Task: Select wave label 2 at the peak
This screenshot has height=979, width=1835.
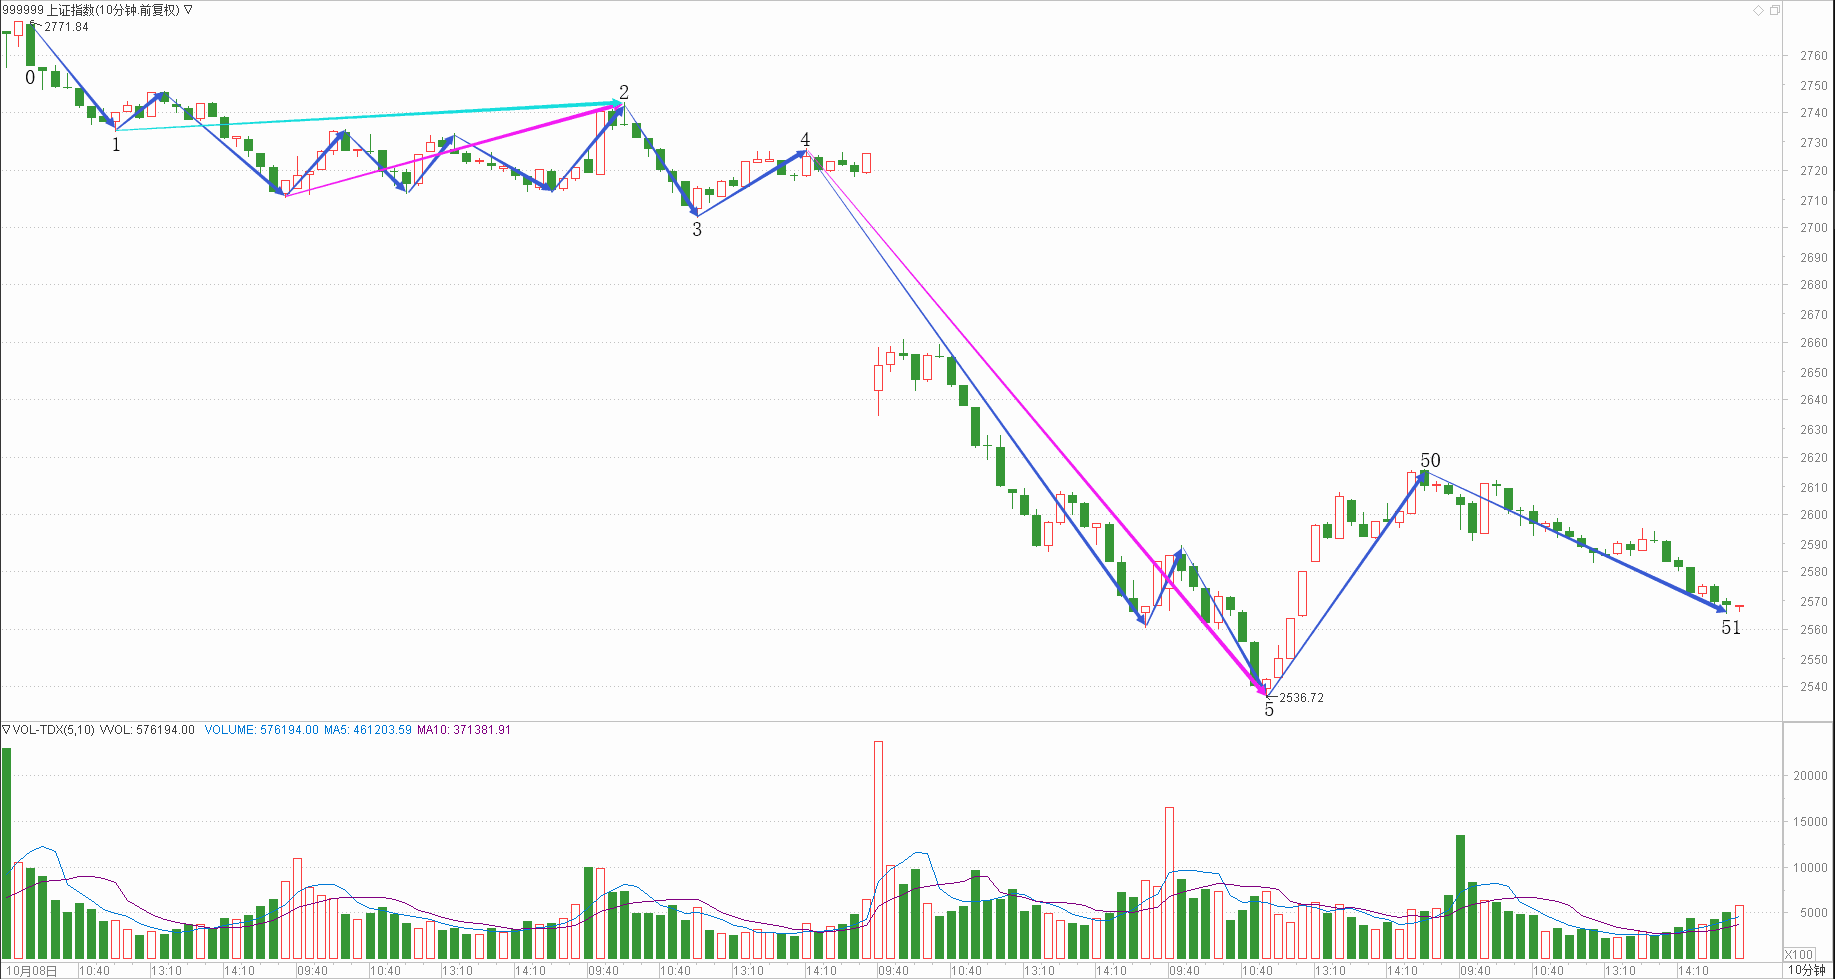Action: click(x=624, y=92)
